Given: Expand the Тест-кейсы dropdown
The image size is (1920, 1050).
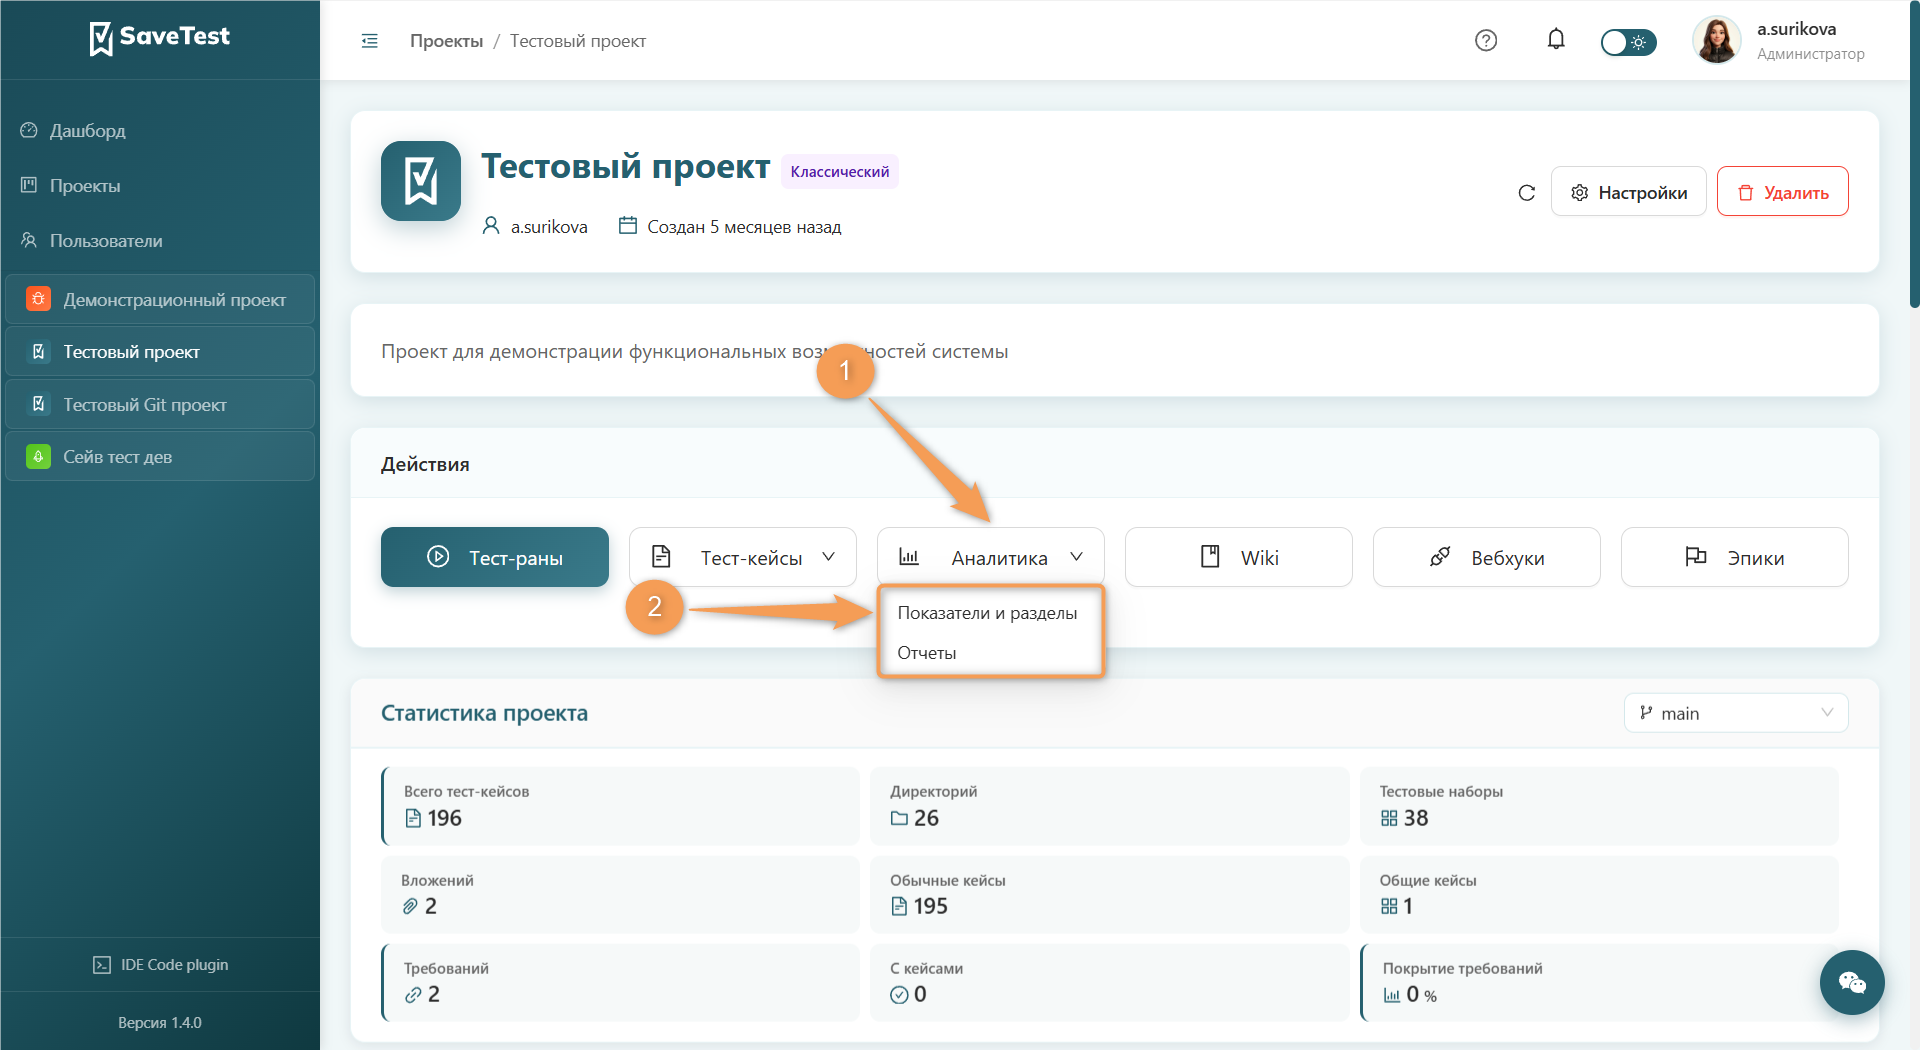Looking at the screenshot, I should click(x=743, y=557).
